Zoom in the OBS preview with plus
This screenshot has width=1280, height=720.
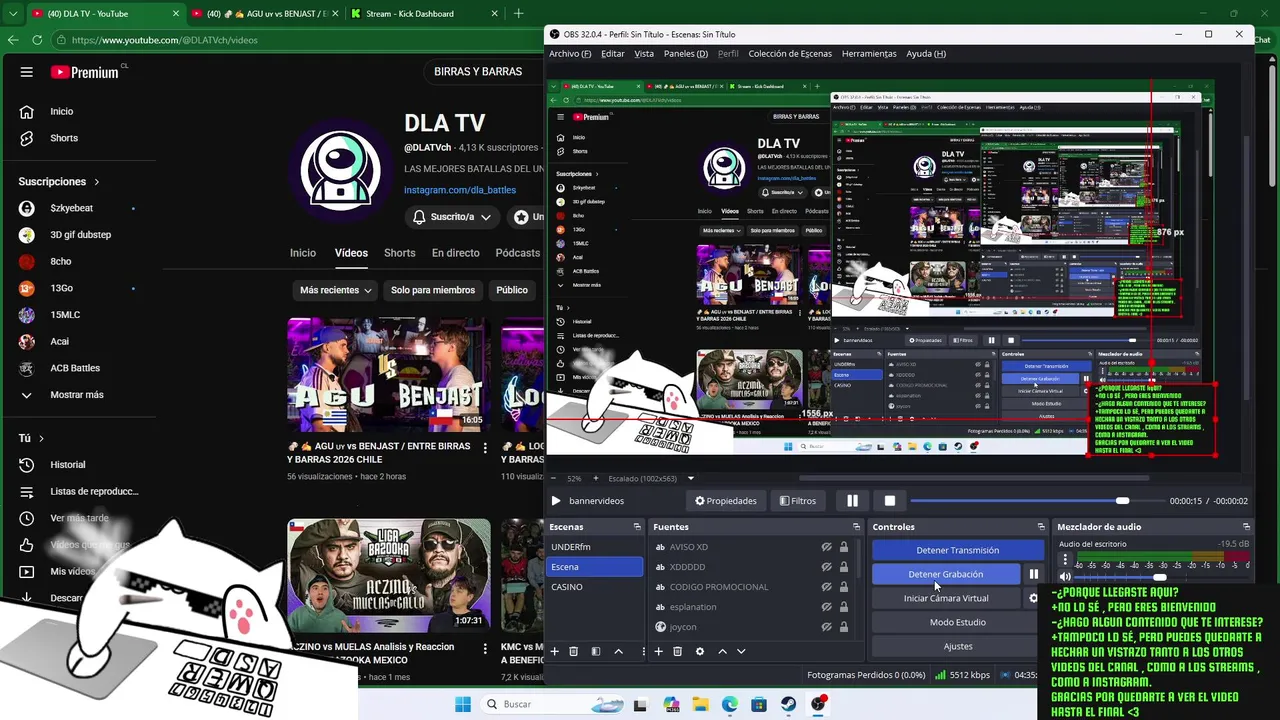click(595, 478)
